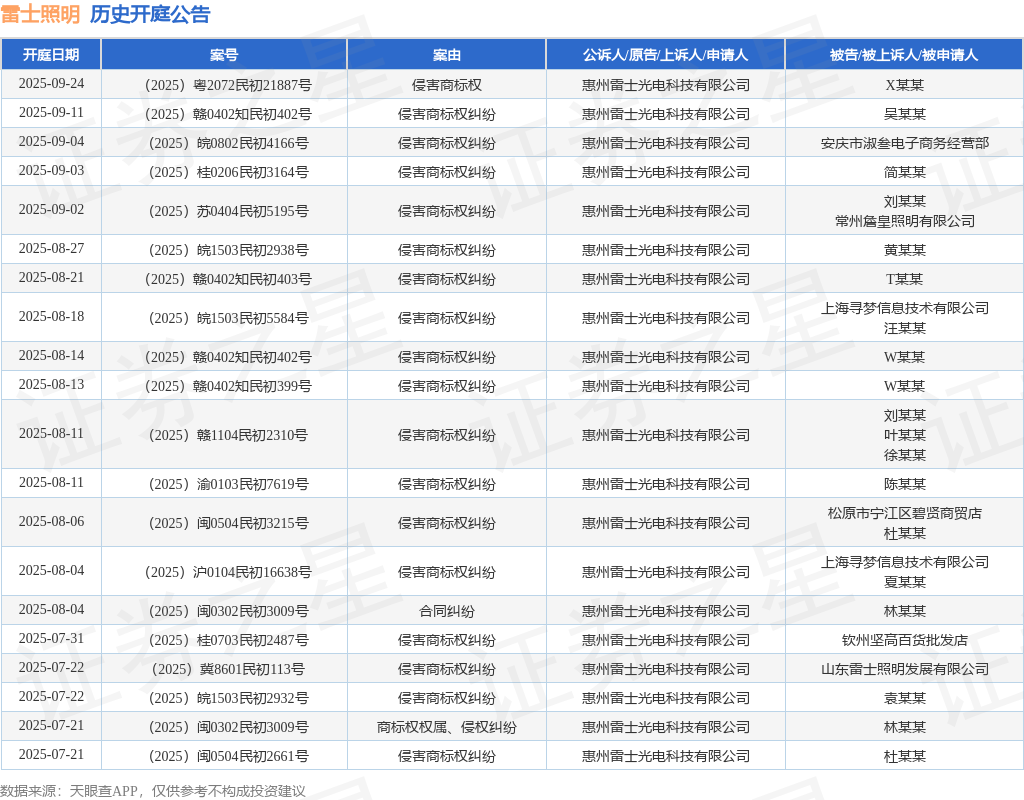Click defendant 黄某某
This screenshot has width=1024, height=800.
[904, 250]
